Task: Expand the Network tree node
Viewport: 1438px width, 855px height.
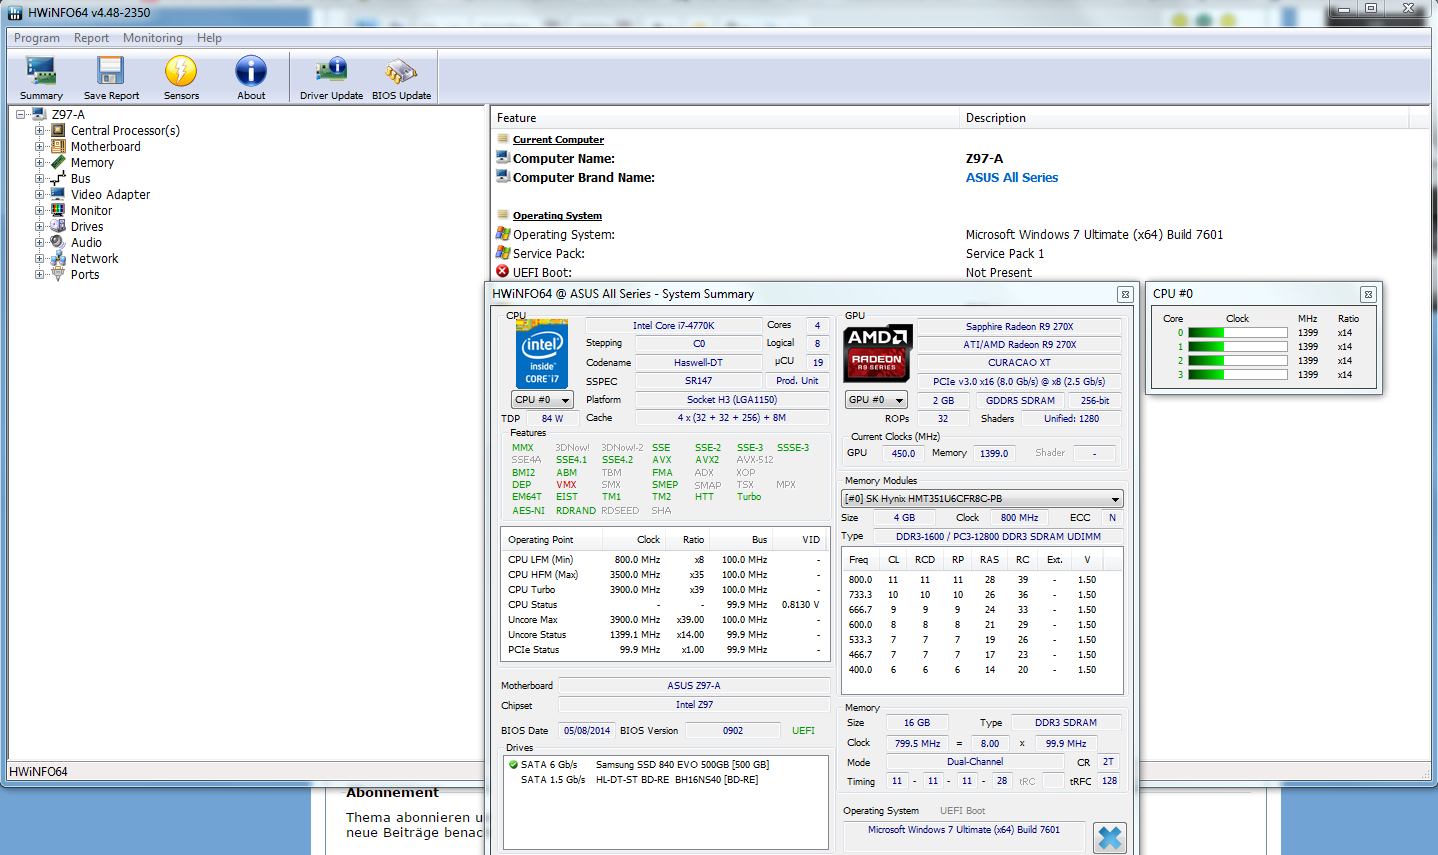Action: pos(39,258)
